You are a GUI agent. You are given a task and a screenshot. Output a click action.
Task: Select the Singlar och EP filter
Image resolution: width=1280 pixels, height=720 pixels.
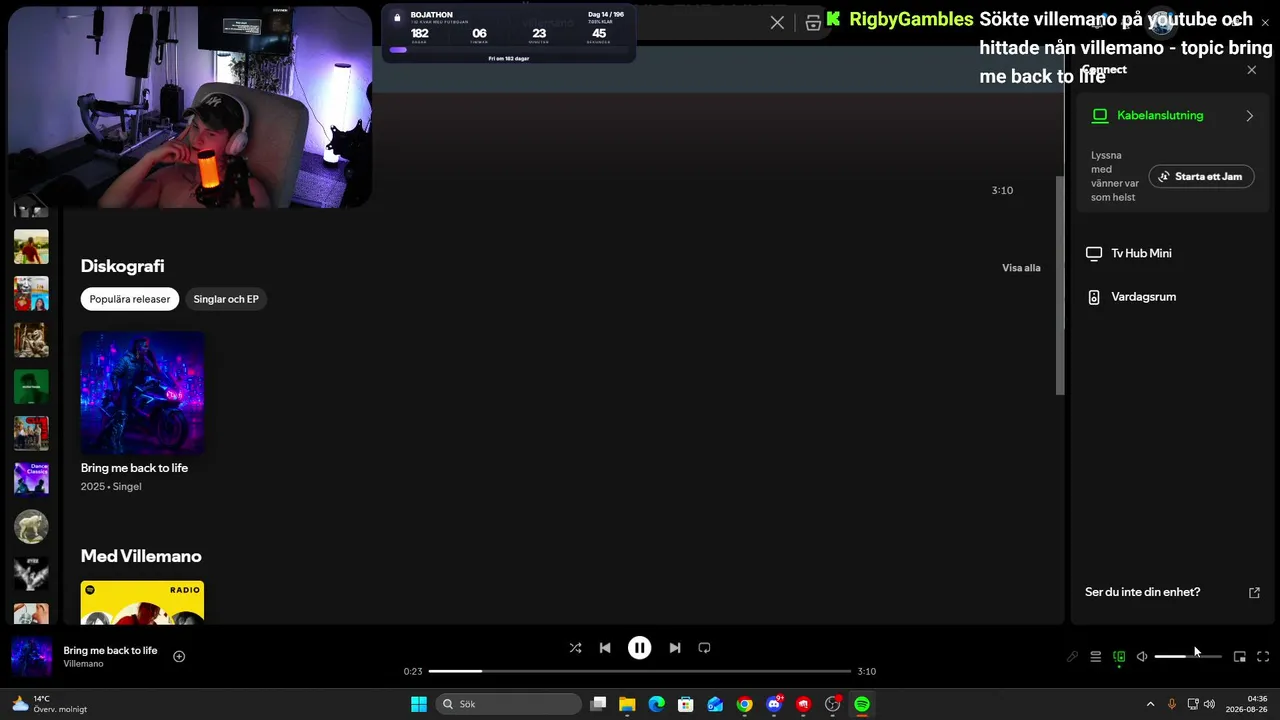226,299
